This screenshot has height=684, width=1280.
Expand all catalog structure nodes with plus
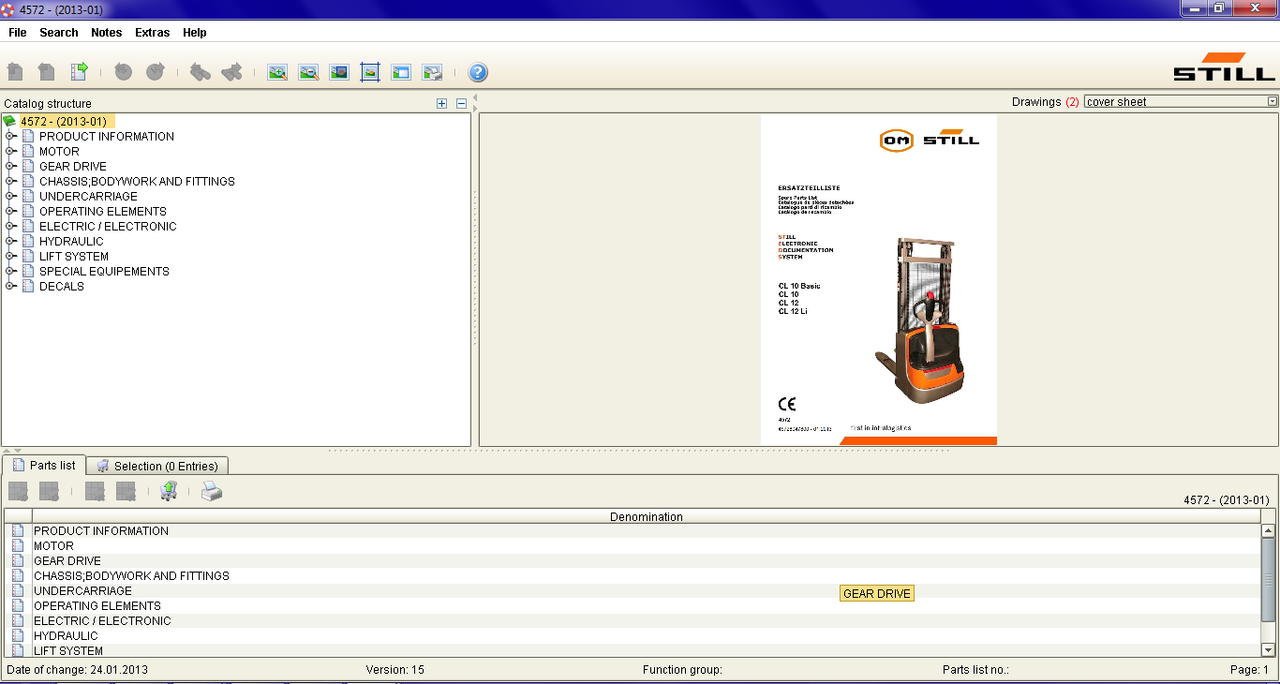442,104
